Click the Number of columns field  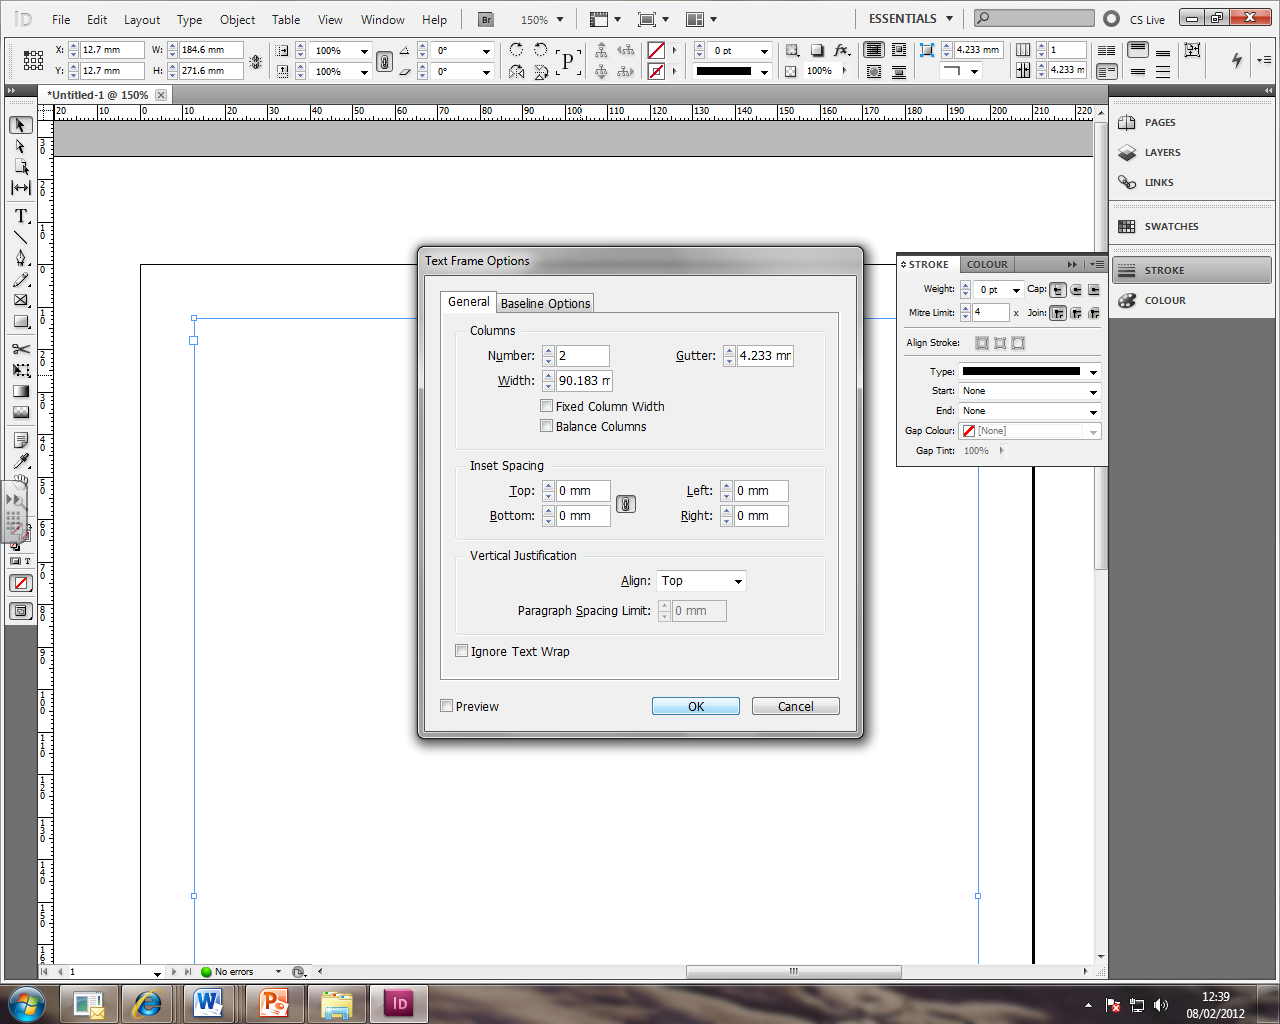click(x=583, y=356)
